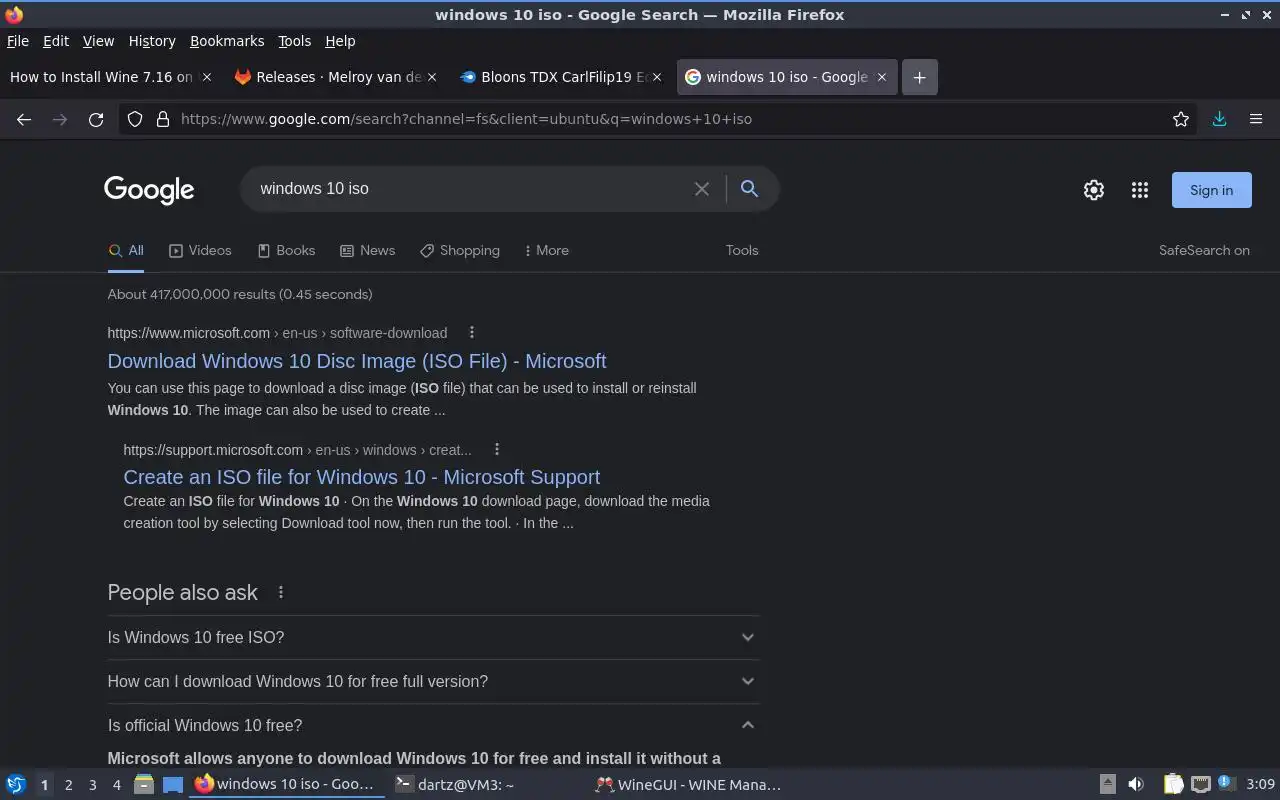The height and width of the screenshot is (800, 1280).
Task: Expand 'How can I download Windows 10' question
Action: pos(433,681)
